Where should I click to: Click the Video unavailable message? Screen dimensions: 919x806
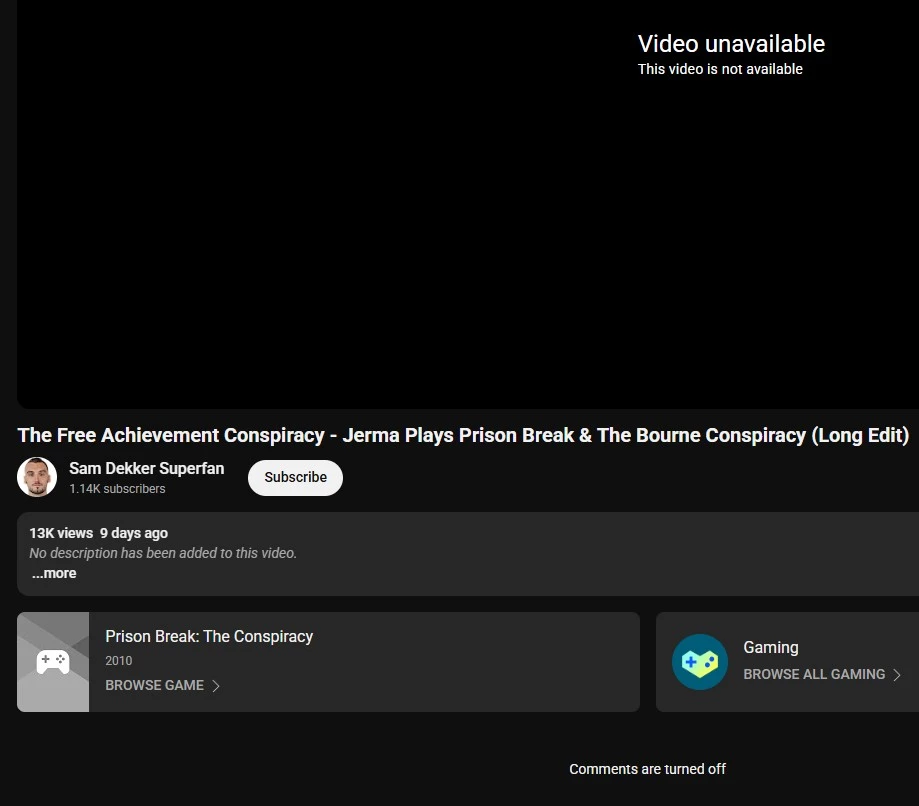pos(731,44)
